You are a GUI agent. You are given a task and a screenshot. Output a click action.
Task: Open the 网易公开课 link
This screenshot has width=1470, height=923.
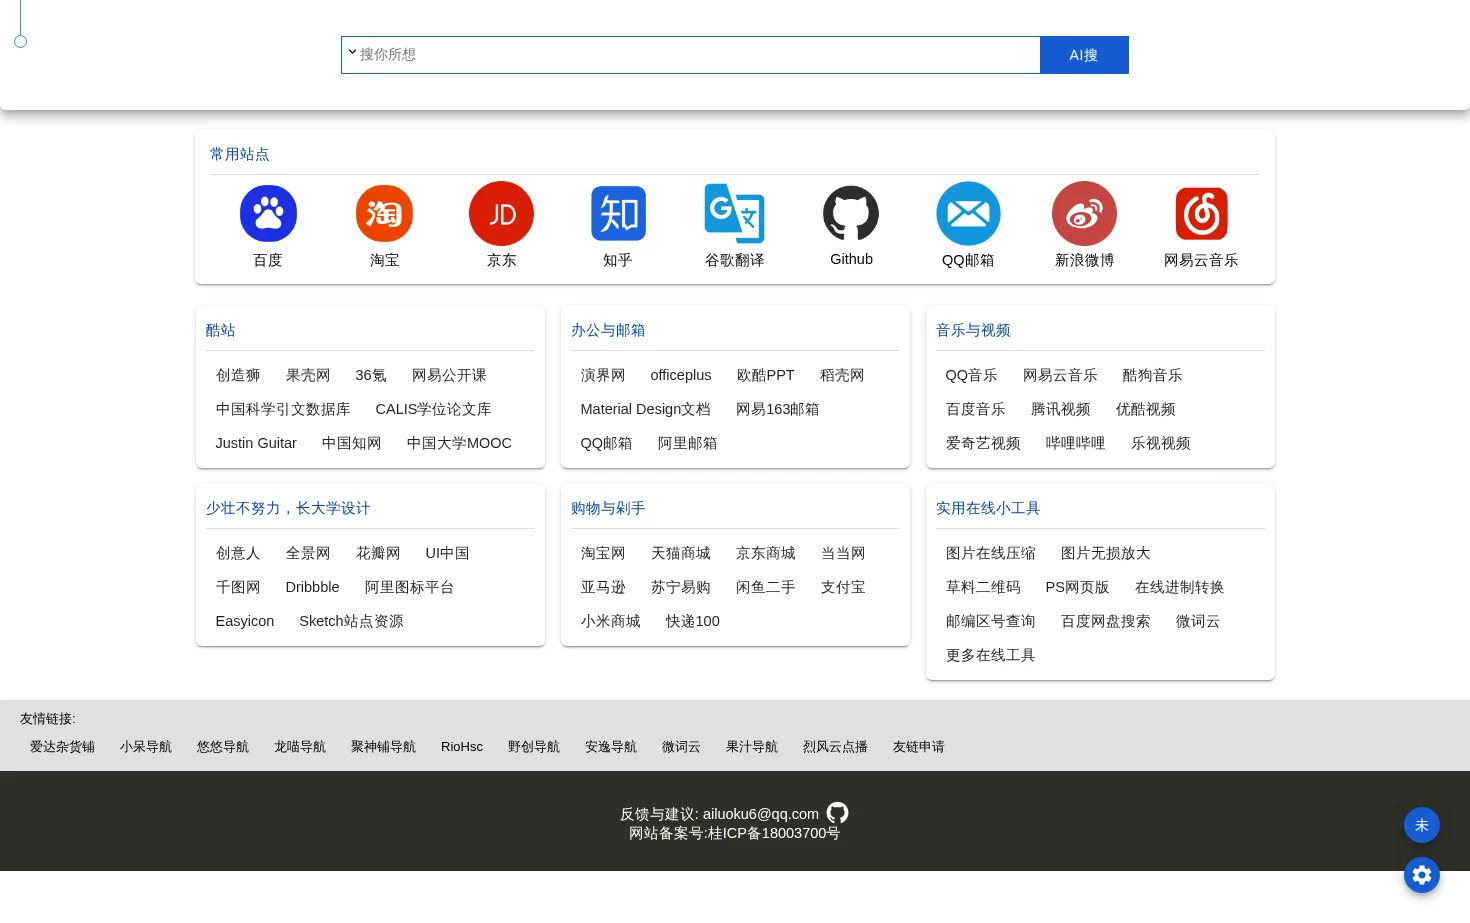tap(449, 375)
